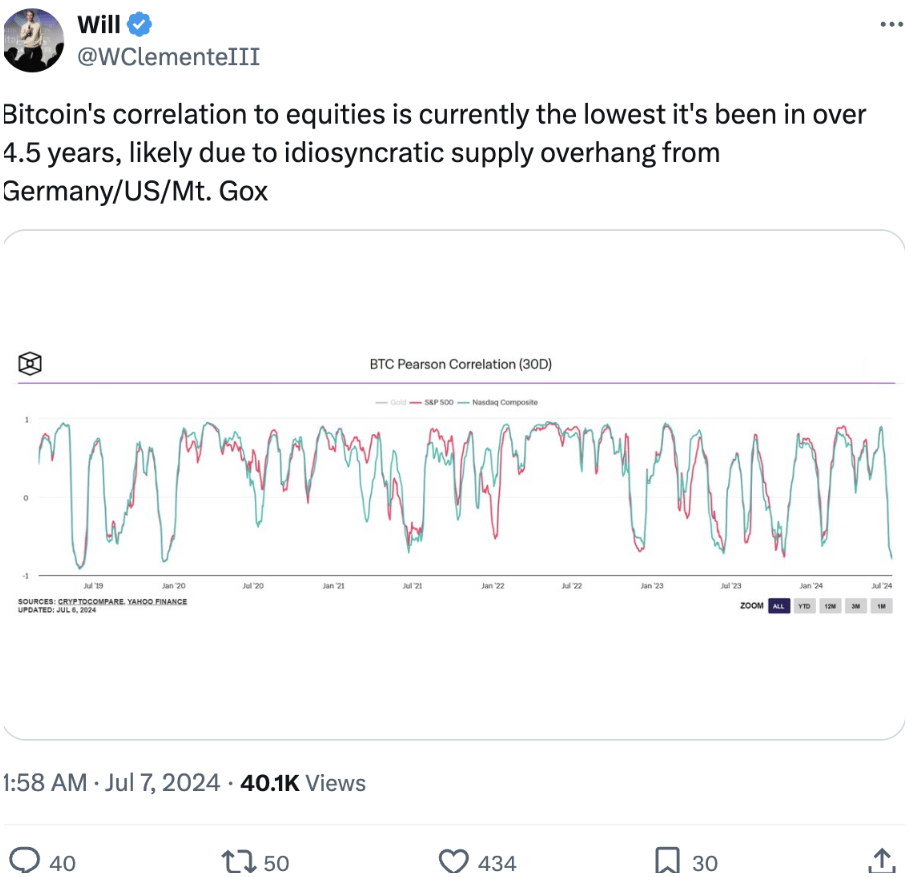Select the YTD zoom range
Screen dimensions: 909x877
(x=804, y=606)
